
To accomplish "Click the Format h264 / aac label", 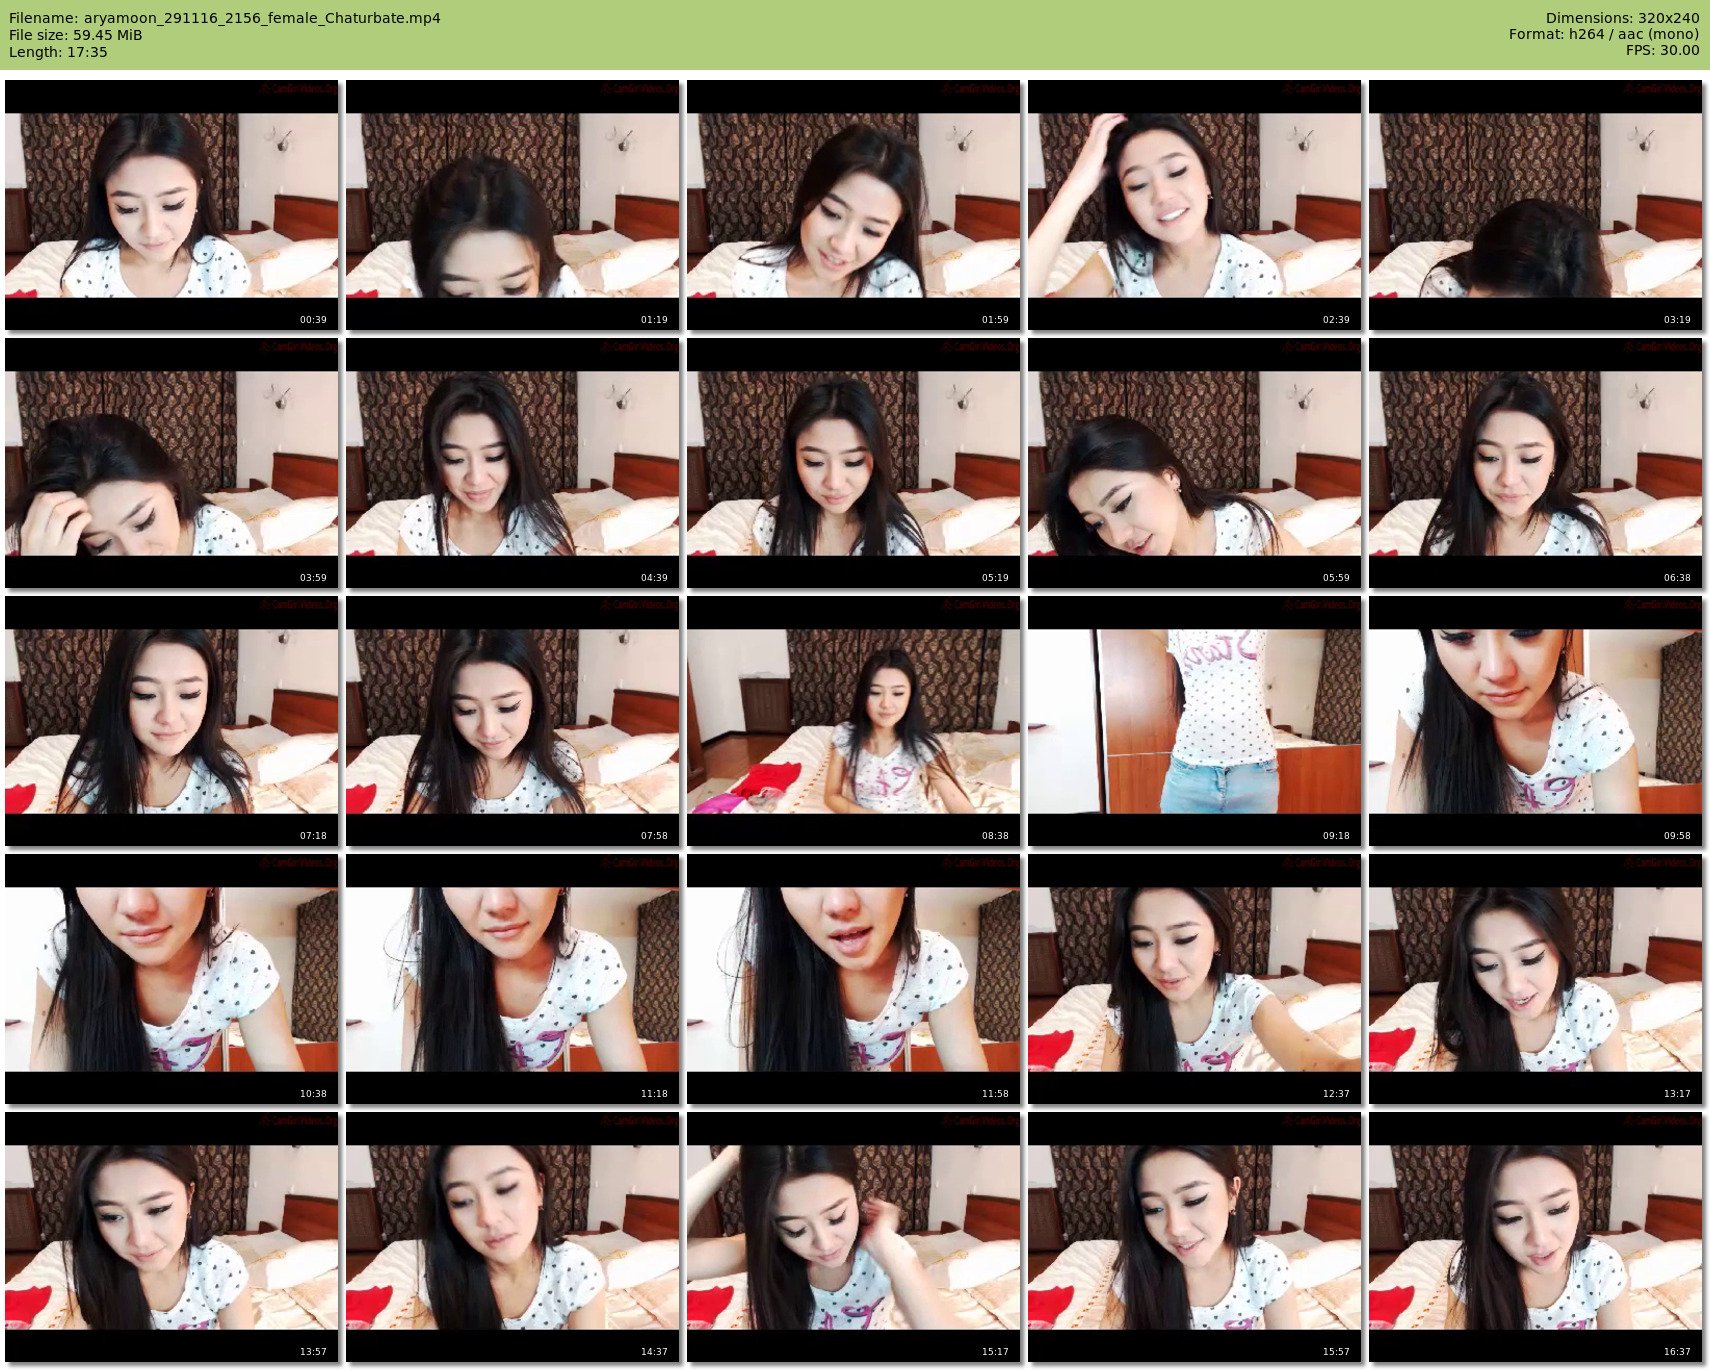I will (x=1603, y=34).
